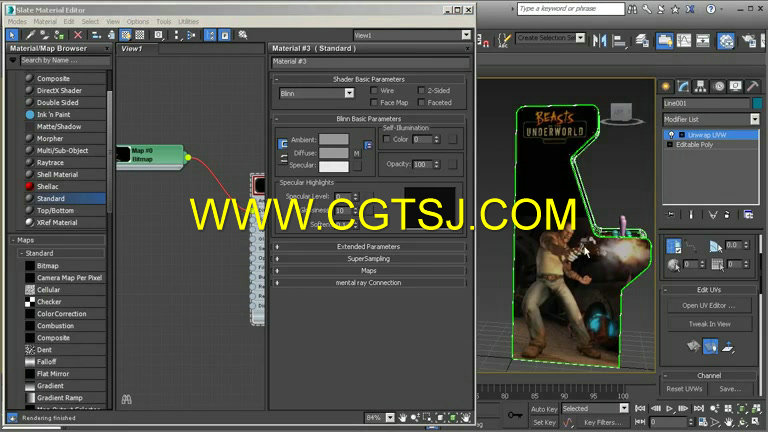Click the Diffuse color swatch
Viewport: 768px width, 432px height.
334,153
